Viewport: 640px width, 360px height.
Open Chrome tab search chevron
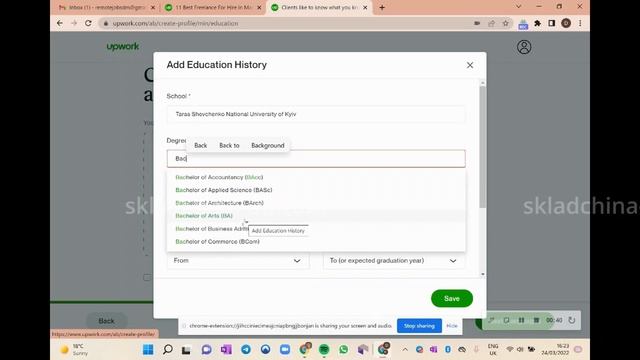518,7
